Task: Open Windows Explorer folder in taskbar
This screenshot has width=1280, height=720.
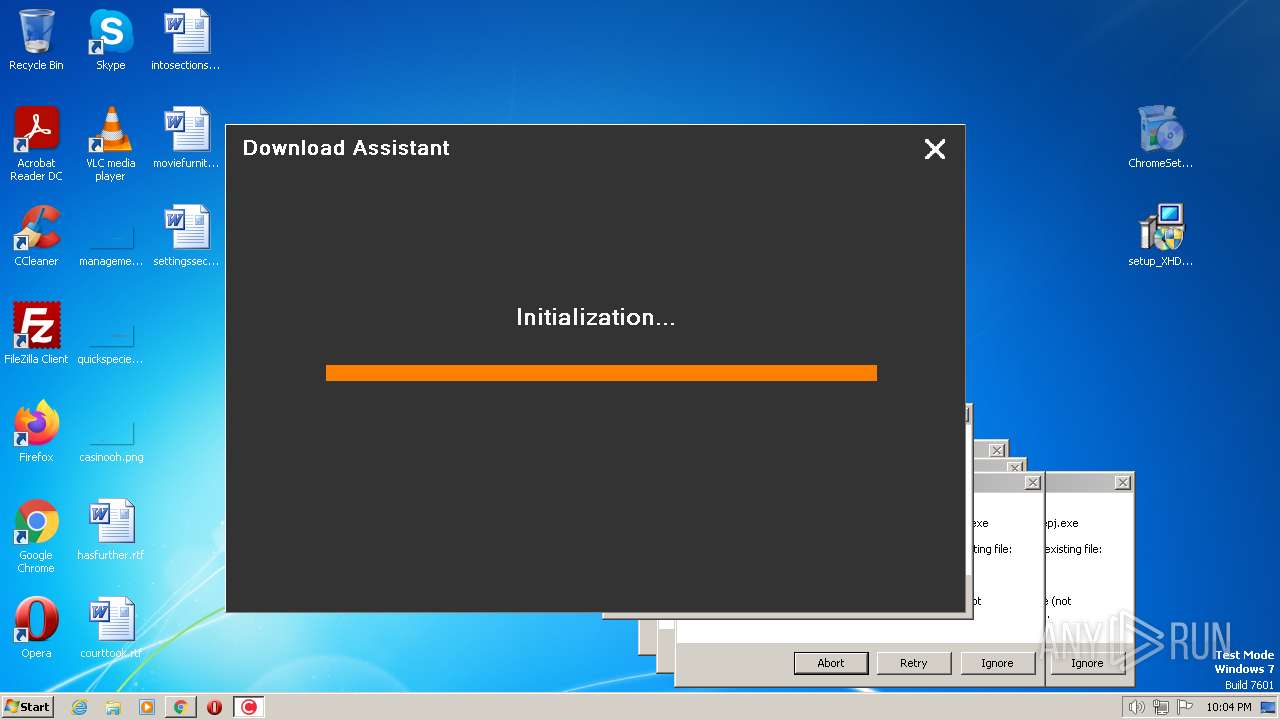Action: click(x=113, y=707)
